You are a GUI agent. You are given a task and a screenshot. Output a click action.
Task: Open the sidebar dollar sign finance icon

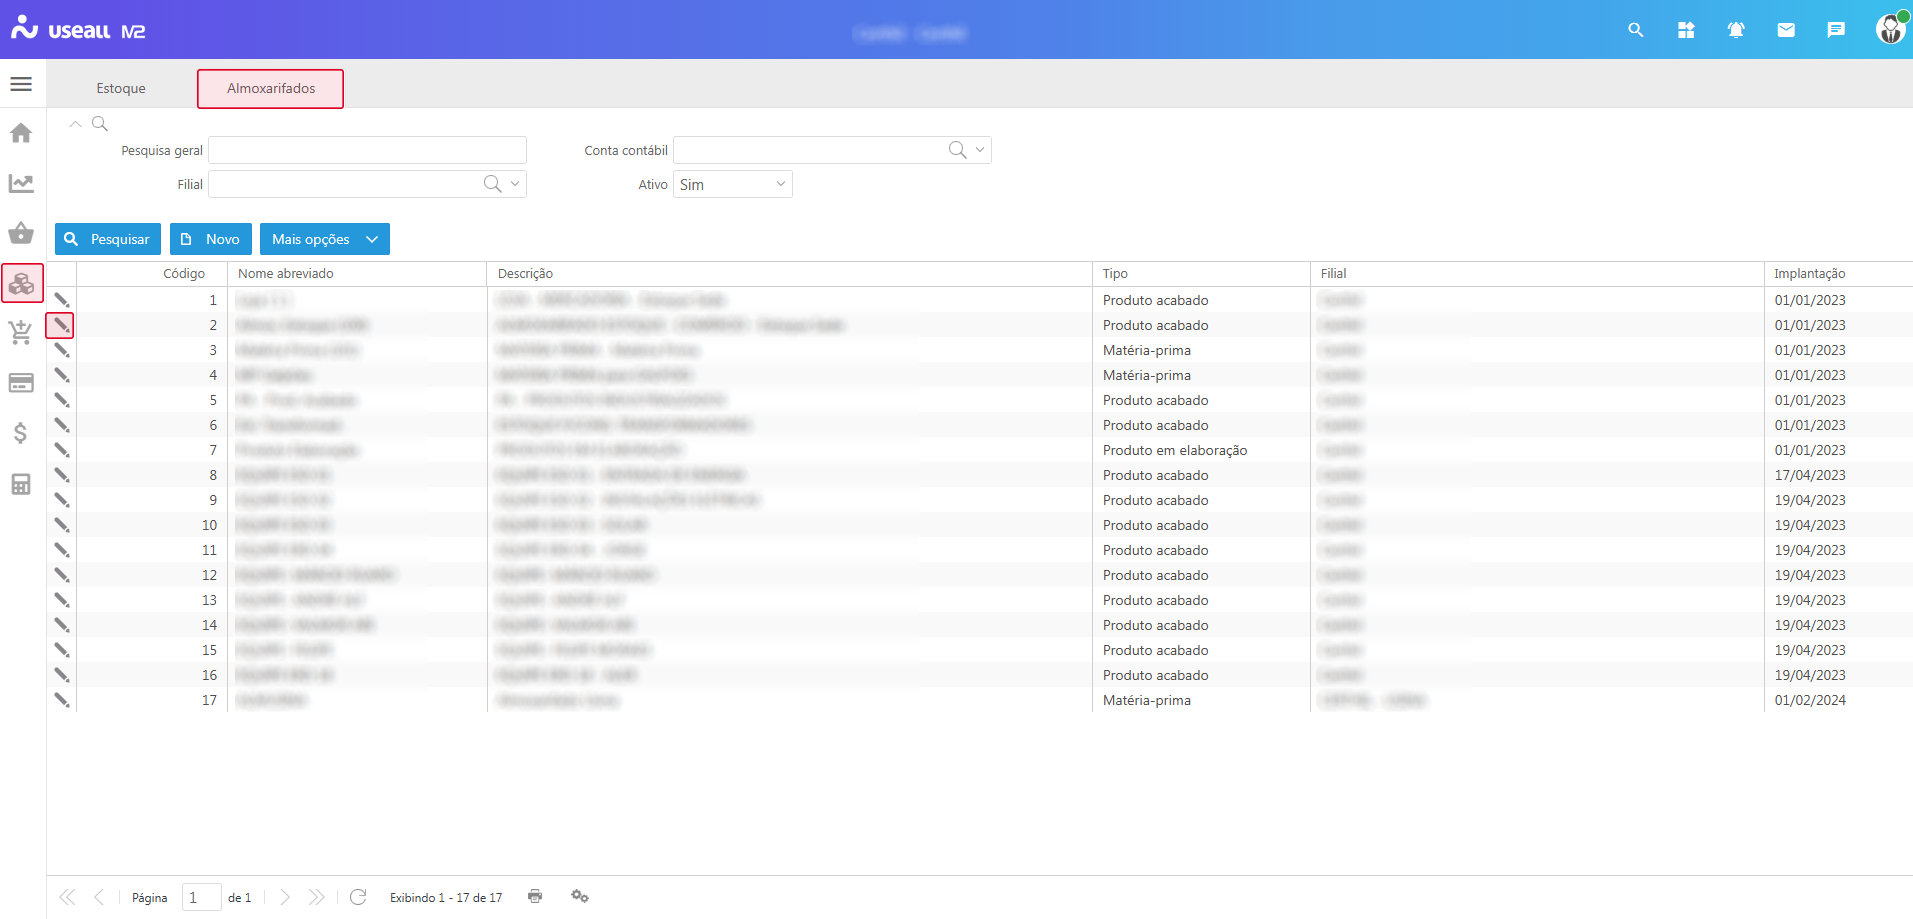pyautogui.click(x=21, y=433)
